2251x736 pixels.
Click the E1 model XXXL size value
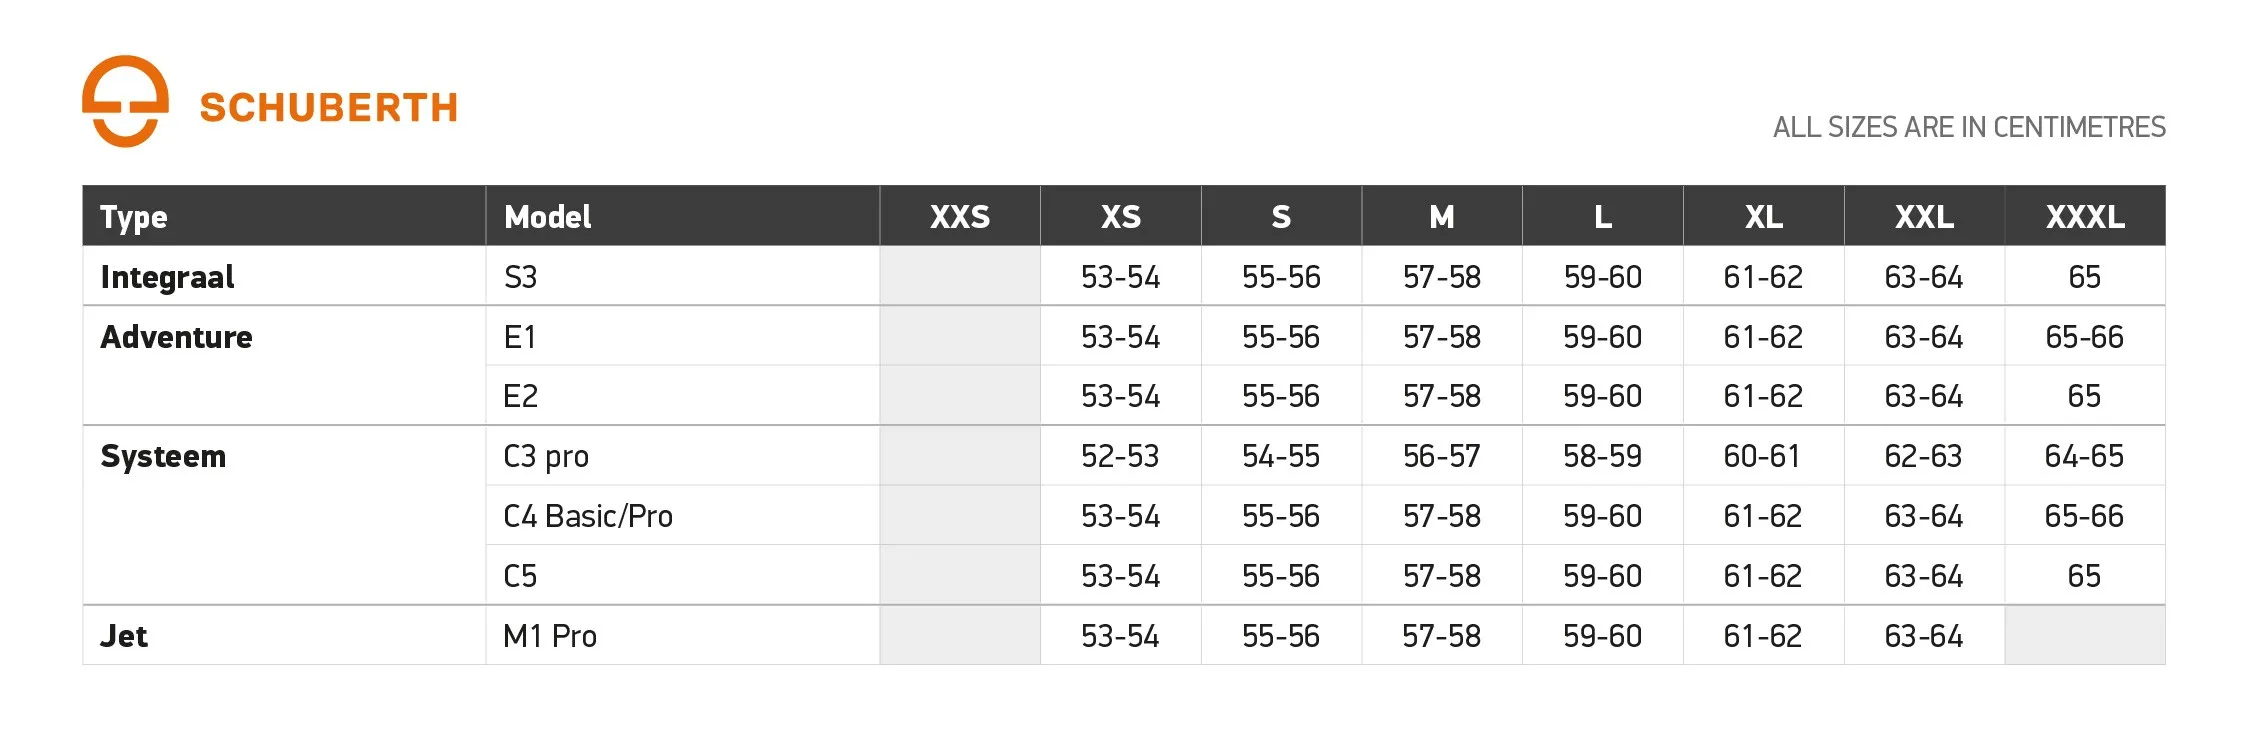coord(2084,337)
